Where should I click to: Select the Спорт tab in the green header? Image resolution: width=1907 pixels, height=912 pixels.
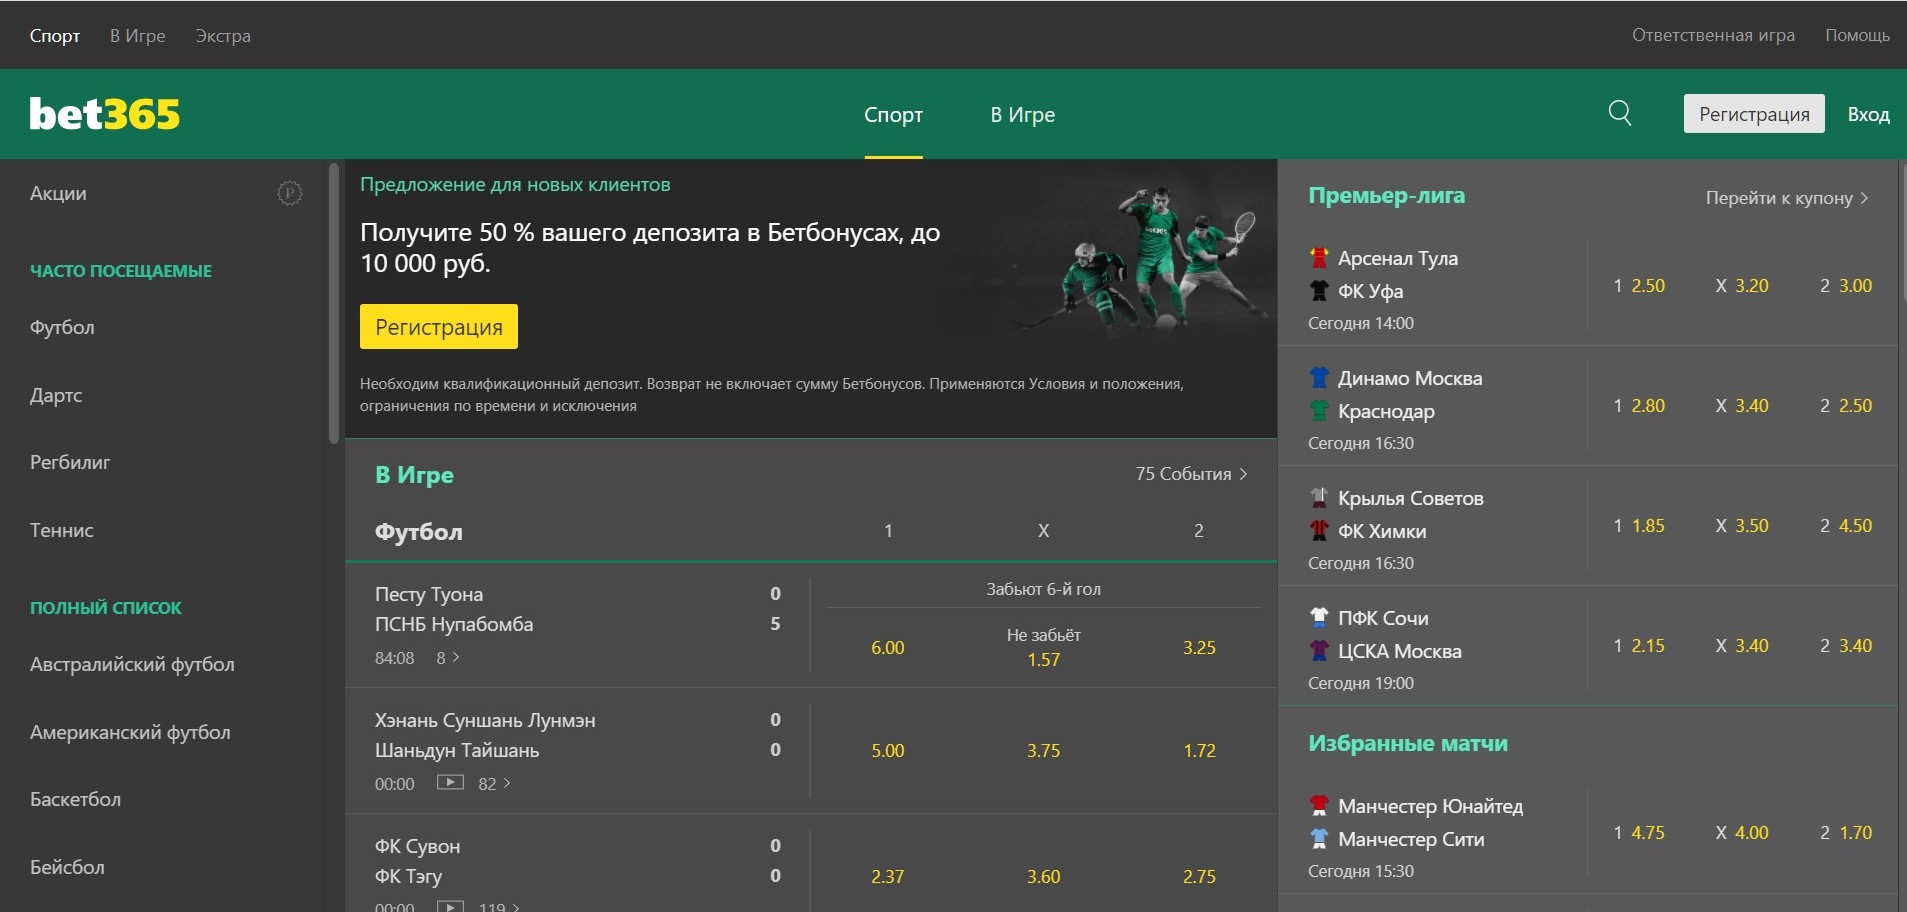tap(894, 114)
